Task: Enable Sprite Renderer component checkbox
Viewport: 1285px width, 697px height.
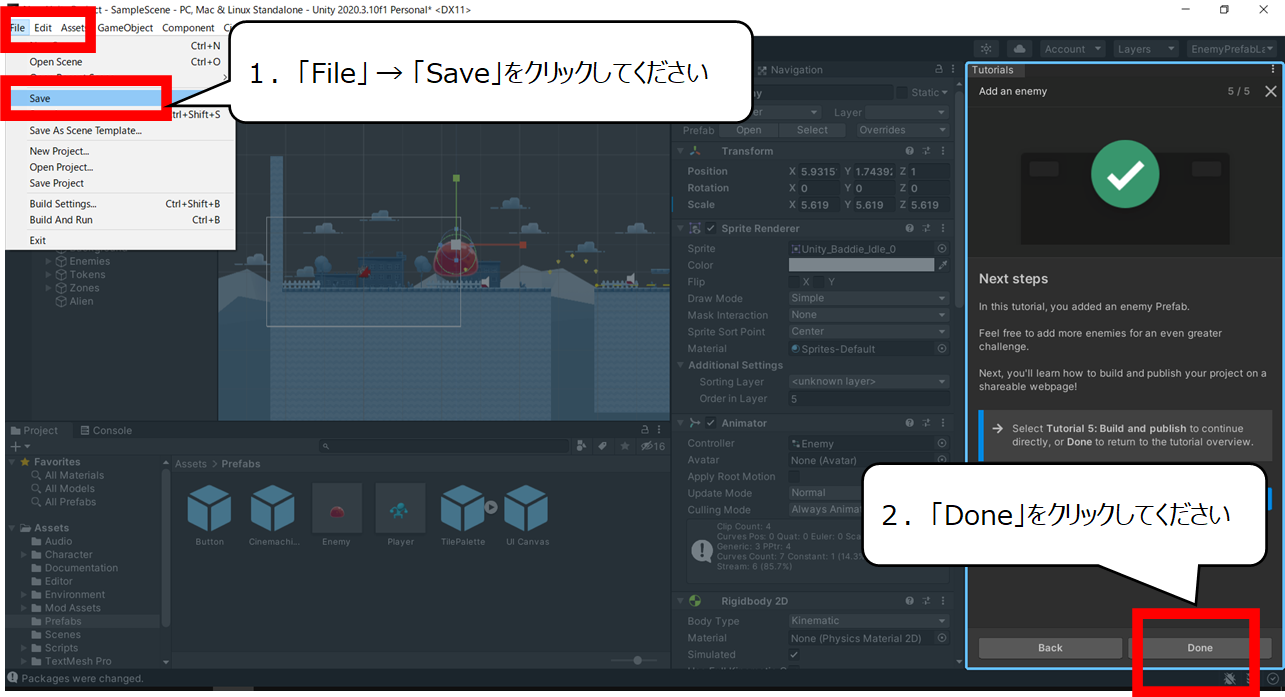Action: [711, 228]
